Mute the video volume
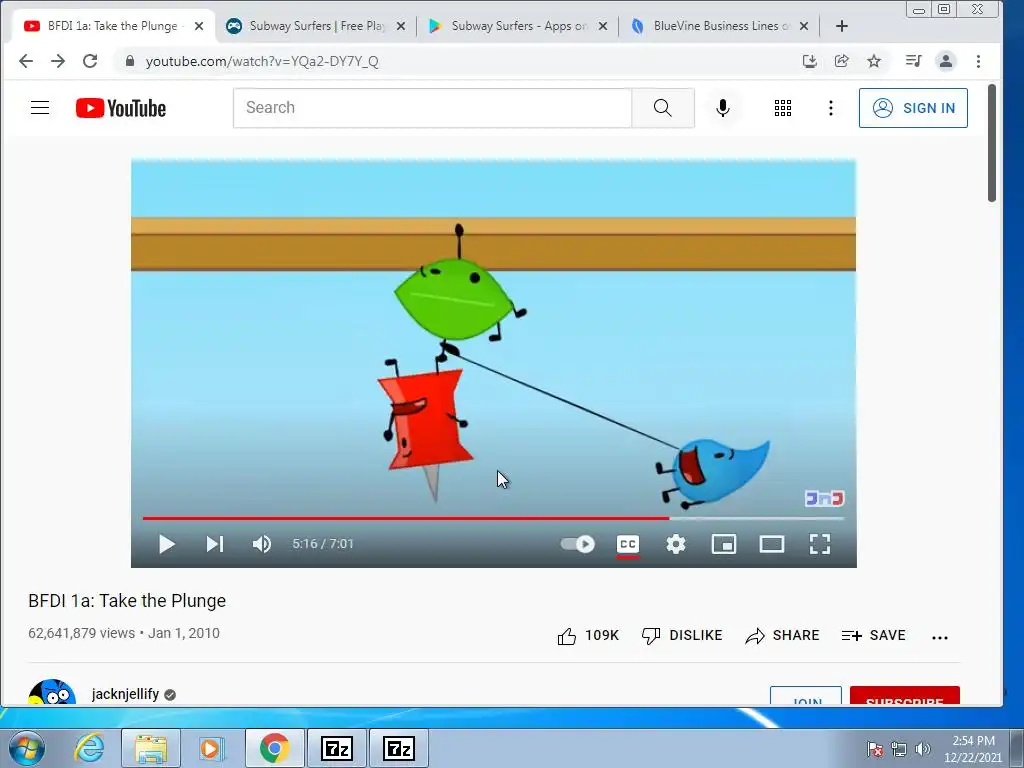The width and height of the screenshot is (1024, 768). click(262, 544)
